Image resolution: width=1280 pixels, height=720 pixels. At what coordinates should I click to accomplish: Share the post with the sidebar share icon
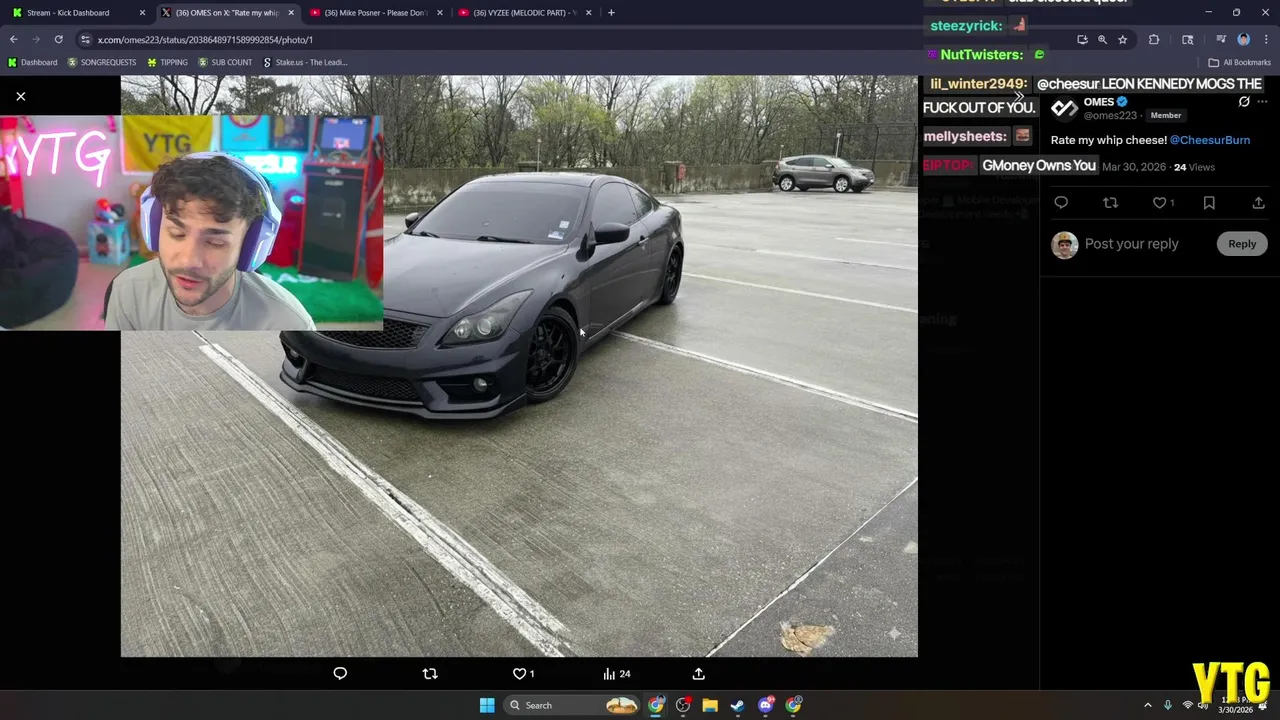click(1258, 203)
